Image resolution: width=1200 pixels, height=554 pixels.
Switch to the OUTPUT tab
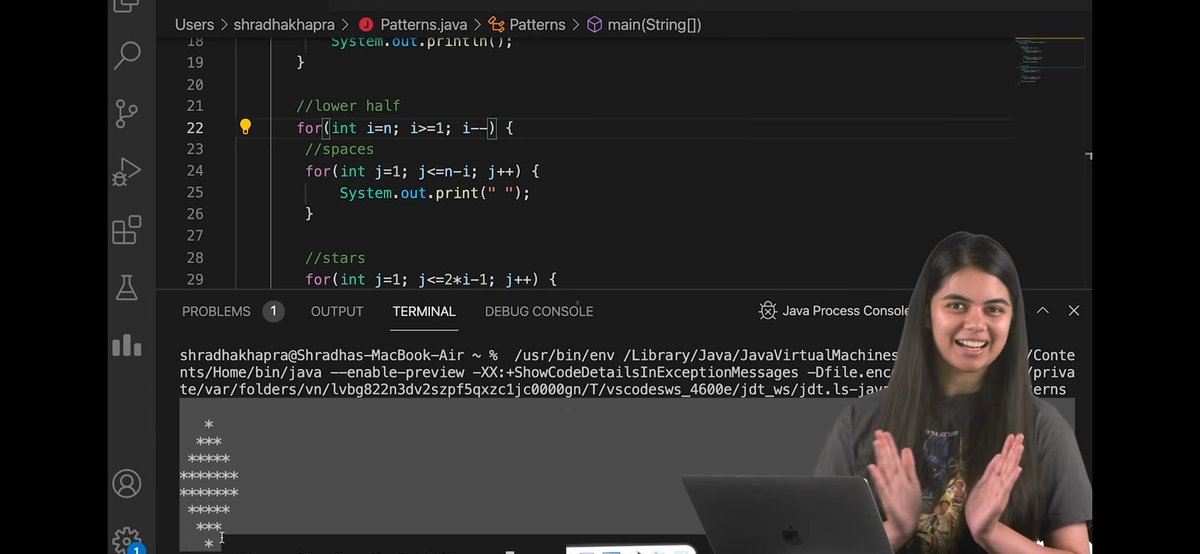tap(337, 311)
